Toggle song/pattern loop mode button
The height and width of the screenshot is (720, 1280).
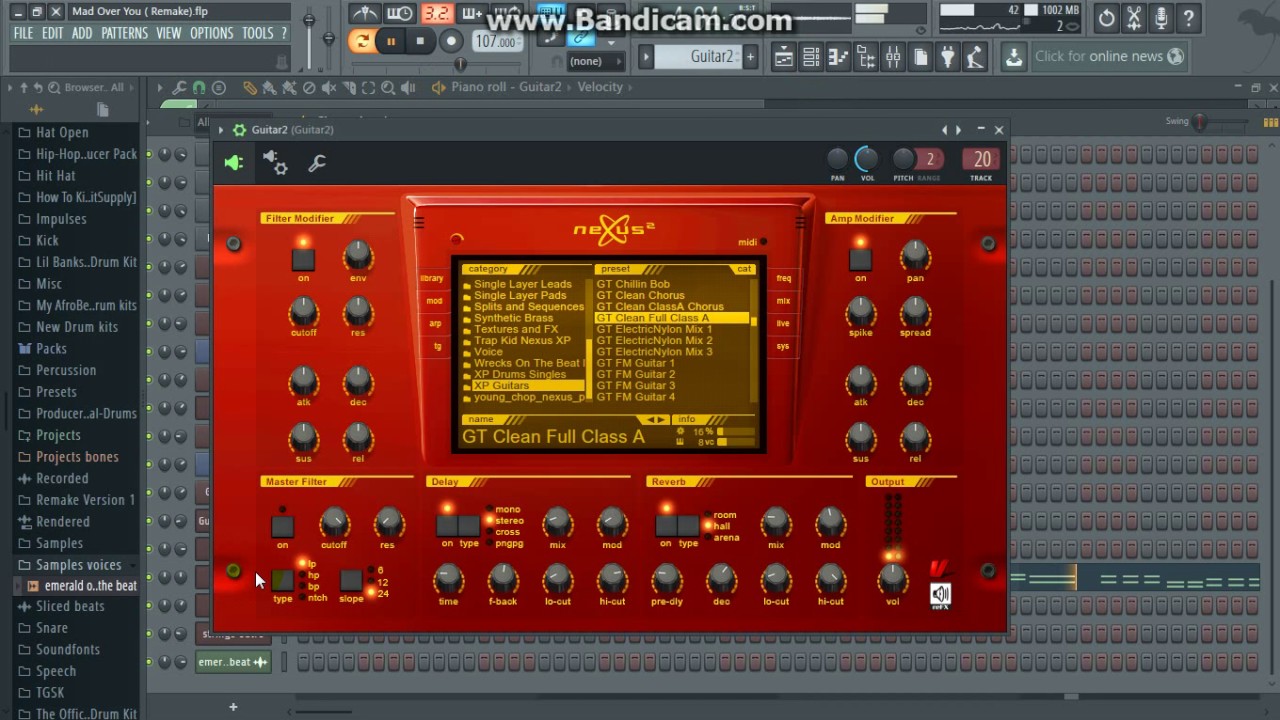pos(361,41)
